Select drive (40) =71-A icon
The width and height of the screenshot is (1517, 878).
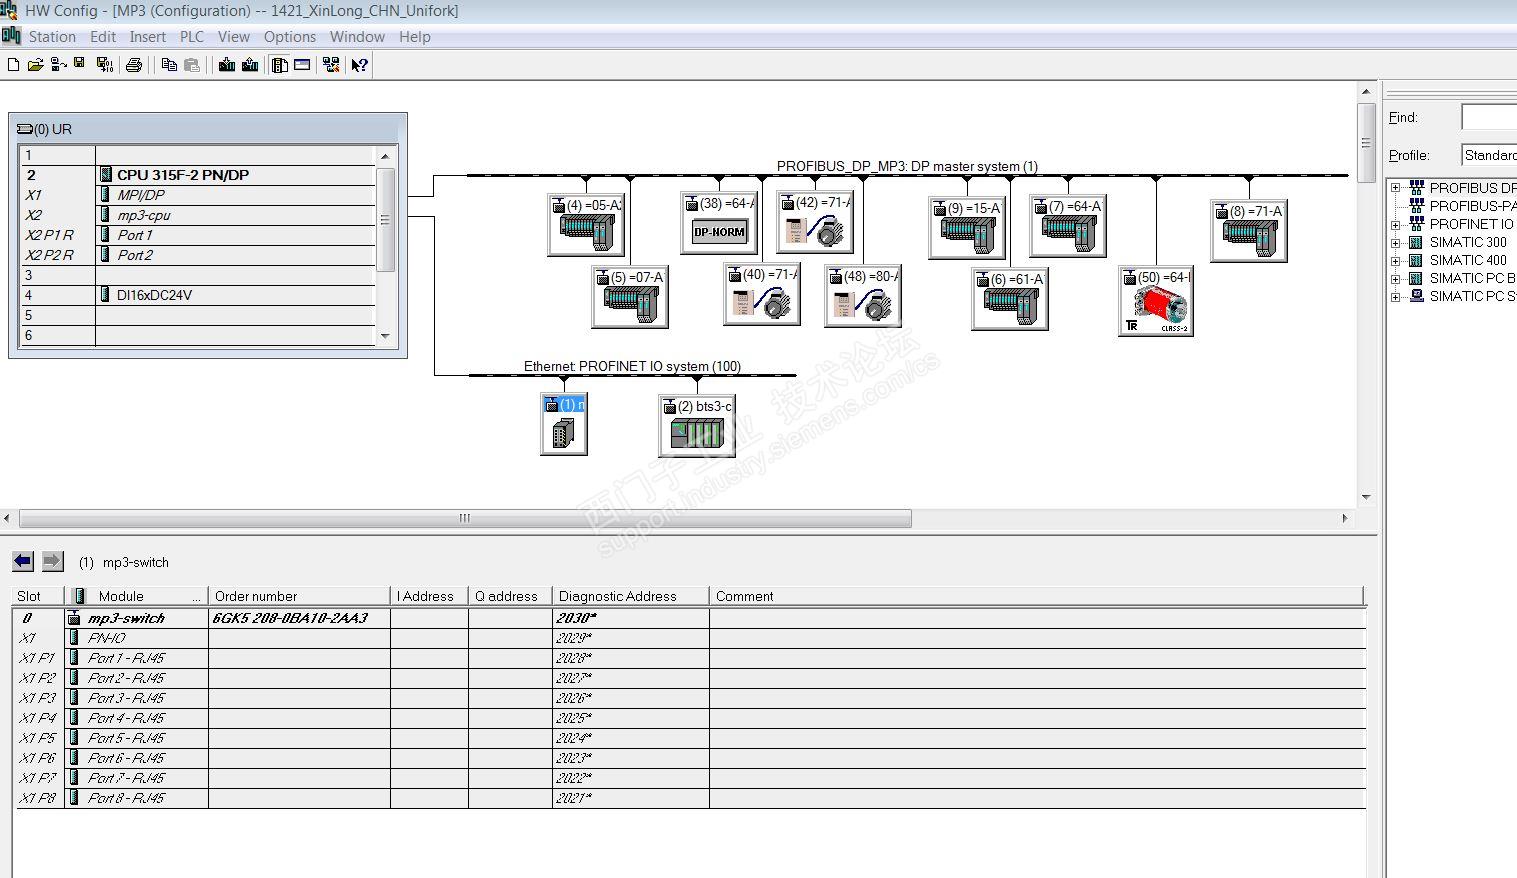762,294
